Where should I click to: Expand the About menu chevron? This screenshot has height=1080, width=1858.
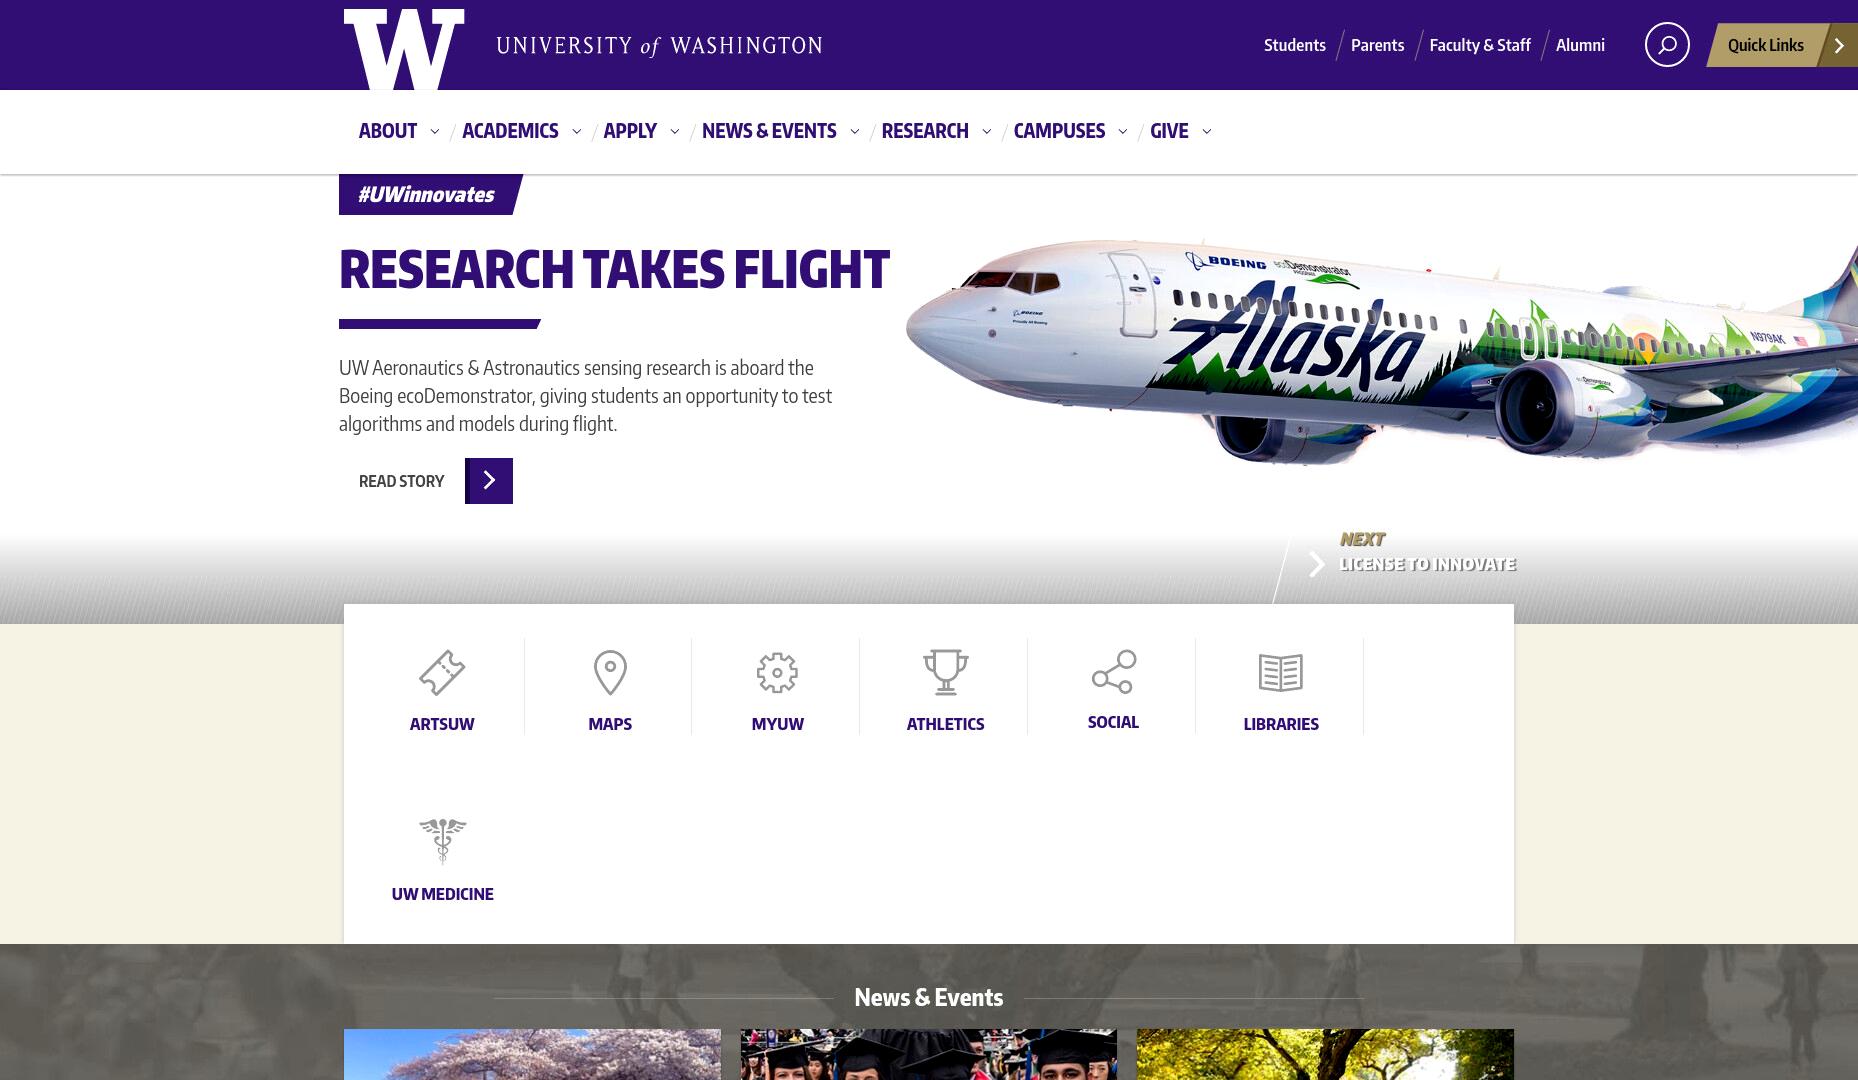434,131
